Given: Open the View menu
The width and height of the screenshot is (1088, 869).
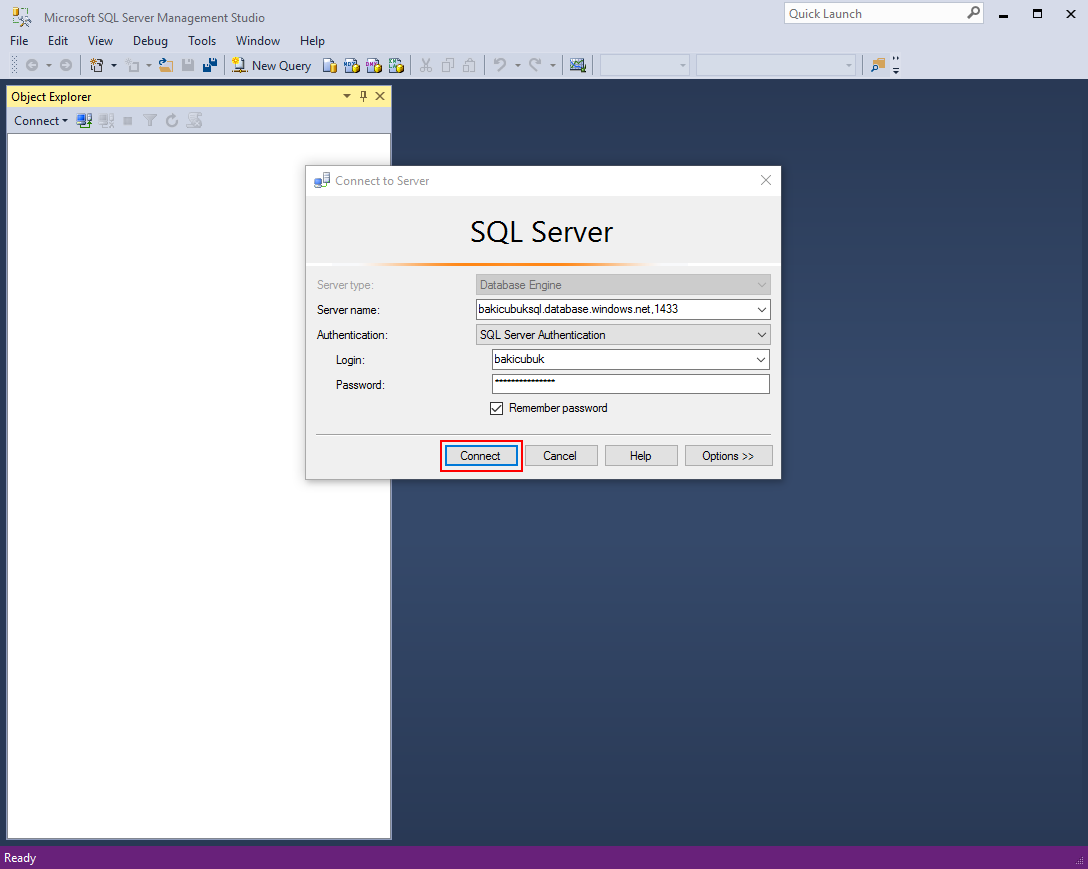Looking at the screenshot, I should pyautogui.click(x=100, y=41).
